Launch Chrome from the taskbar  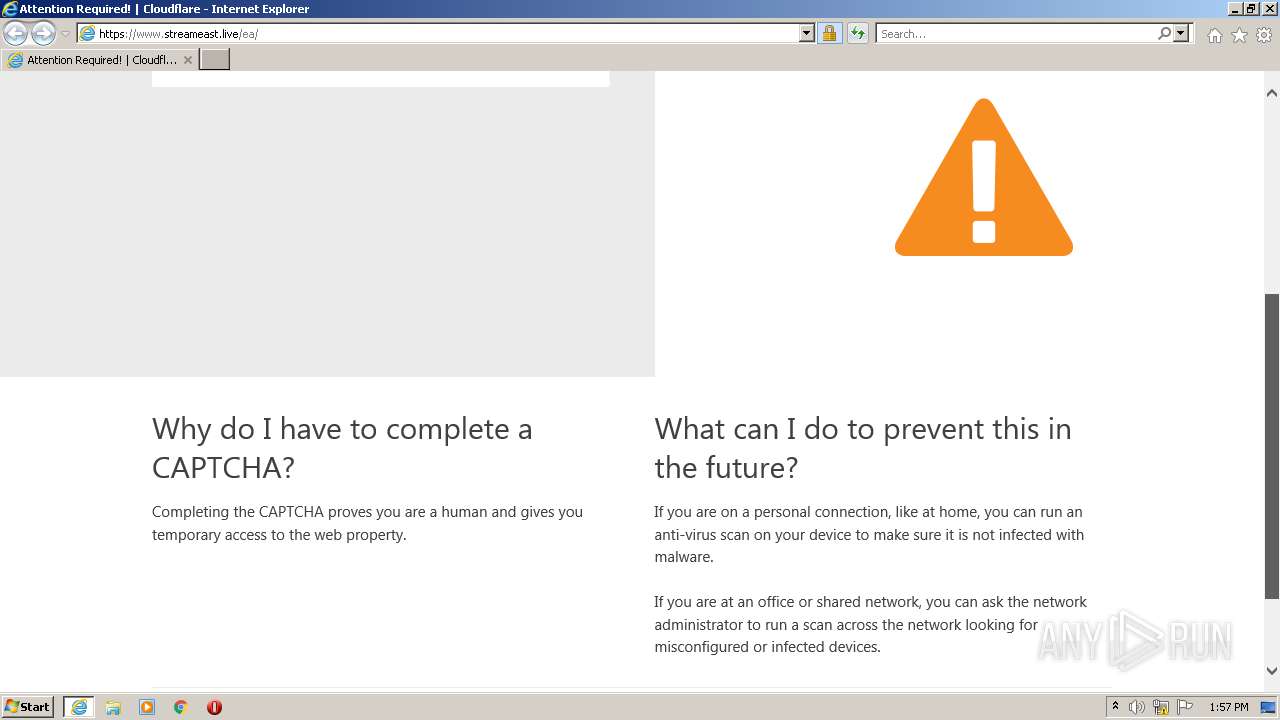pos(181,707)
